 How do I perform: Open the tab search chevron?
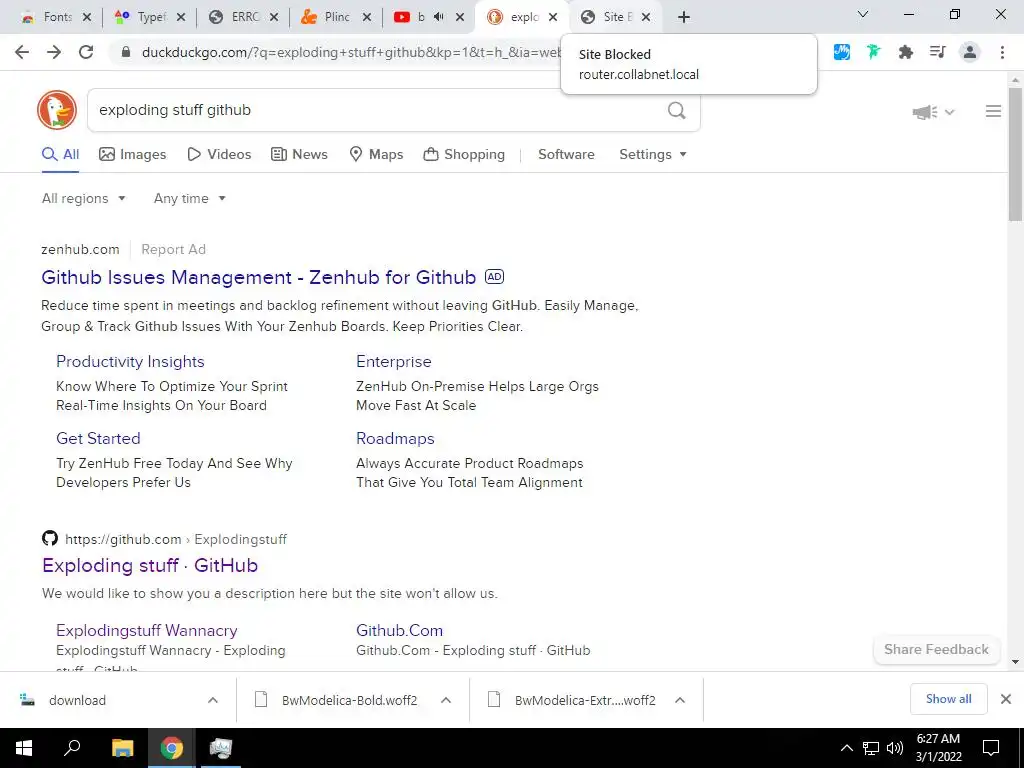click(x=863, y=14)
